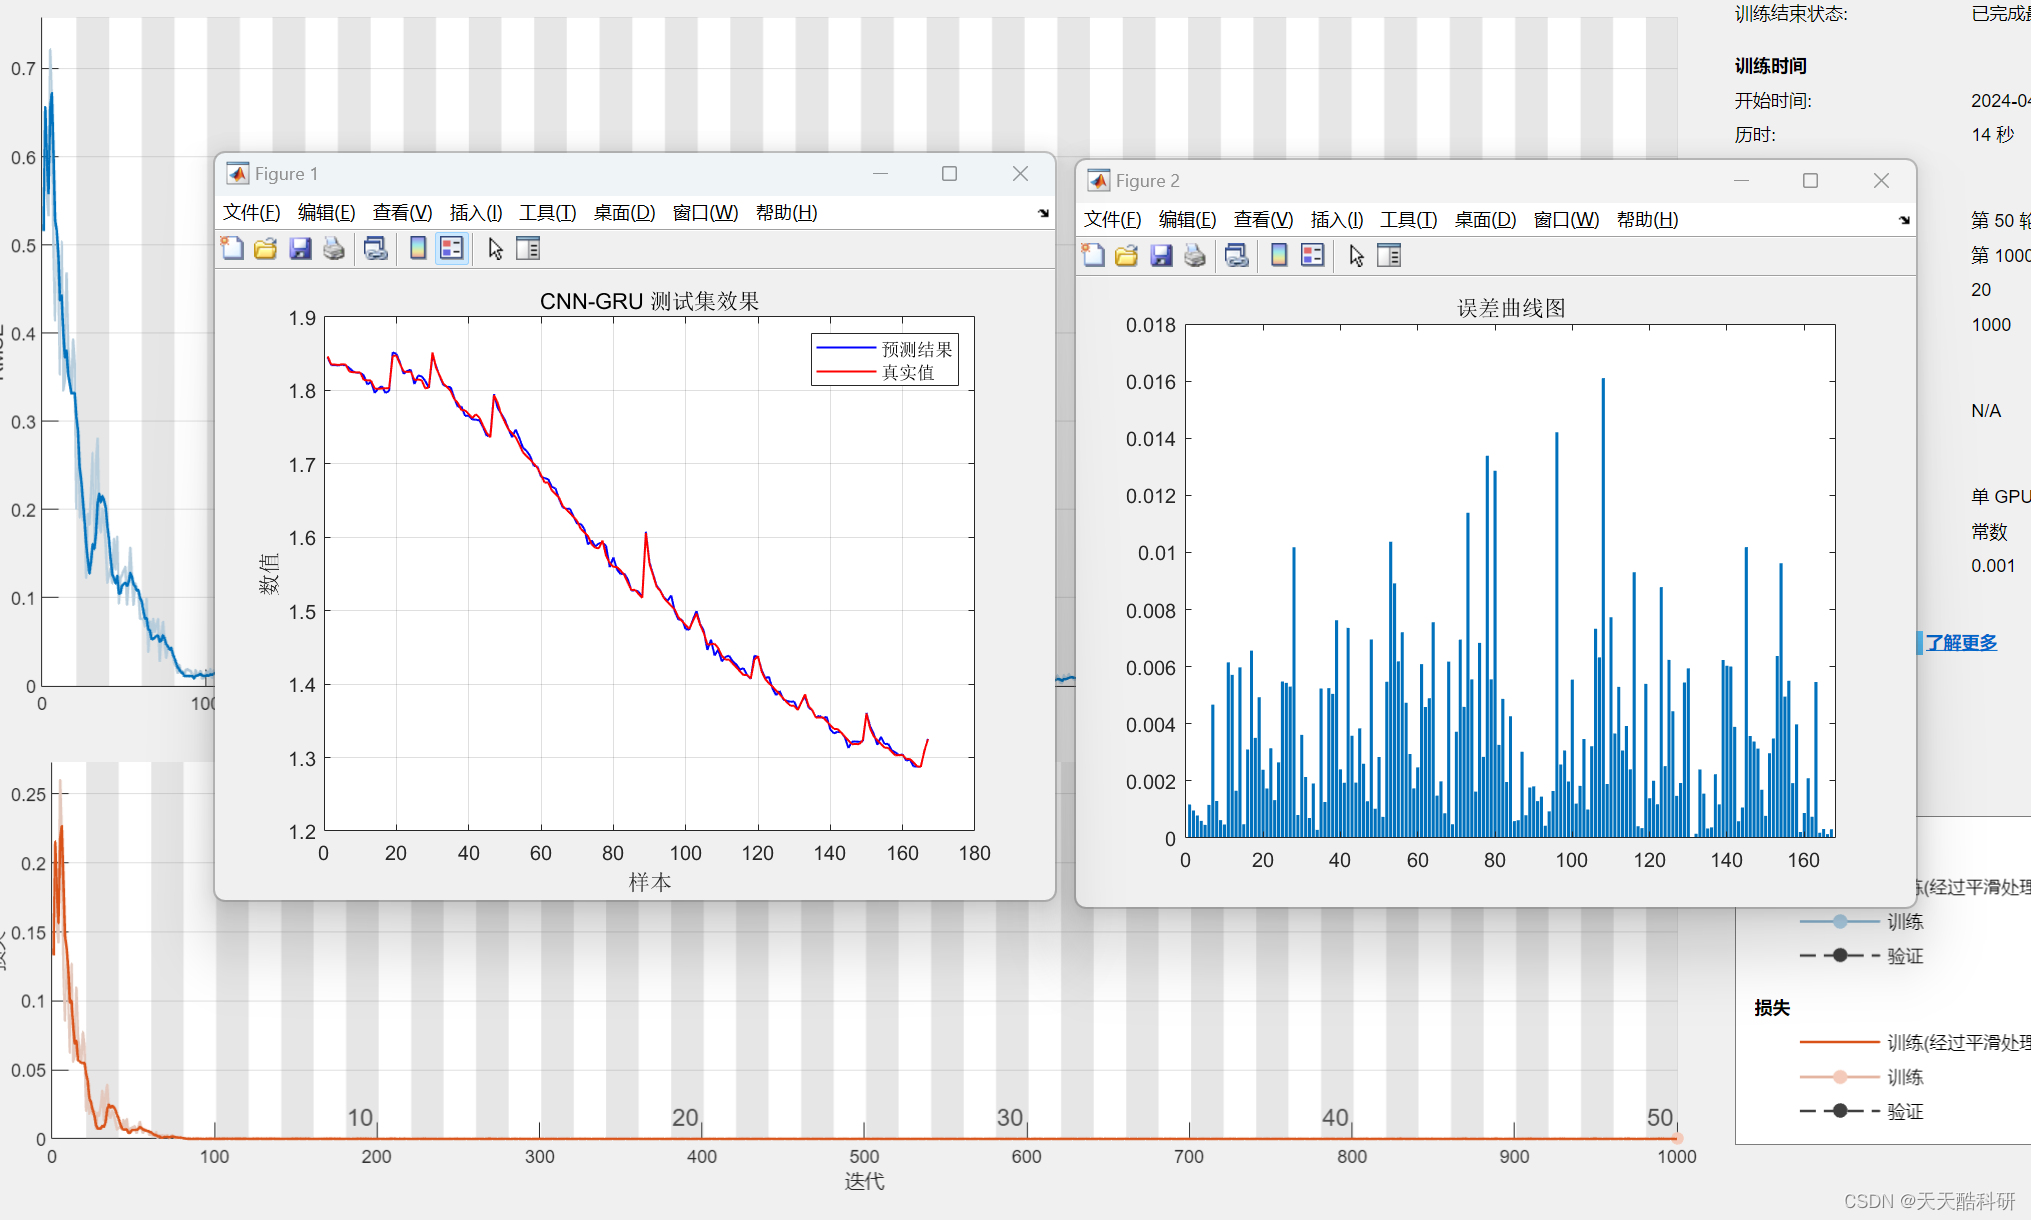Image resolution: width=2031 pixels, height=1220 pixels.
Task: Open the 文件(F) menu in Figure 1
Action: 250,212
